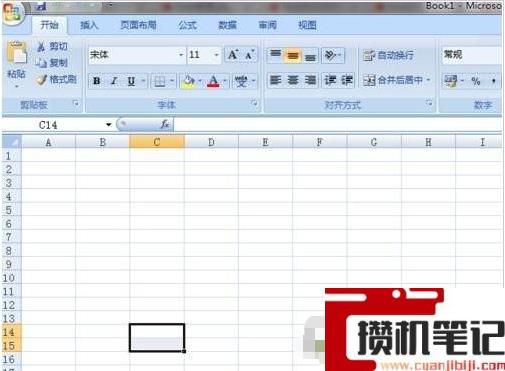
Task: Select Format Painter (格式刷) brush
Action: [x=56, y=79]
